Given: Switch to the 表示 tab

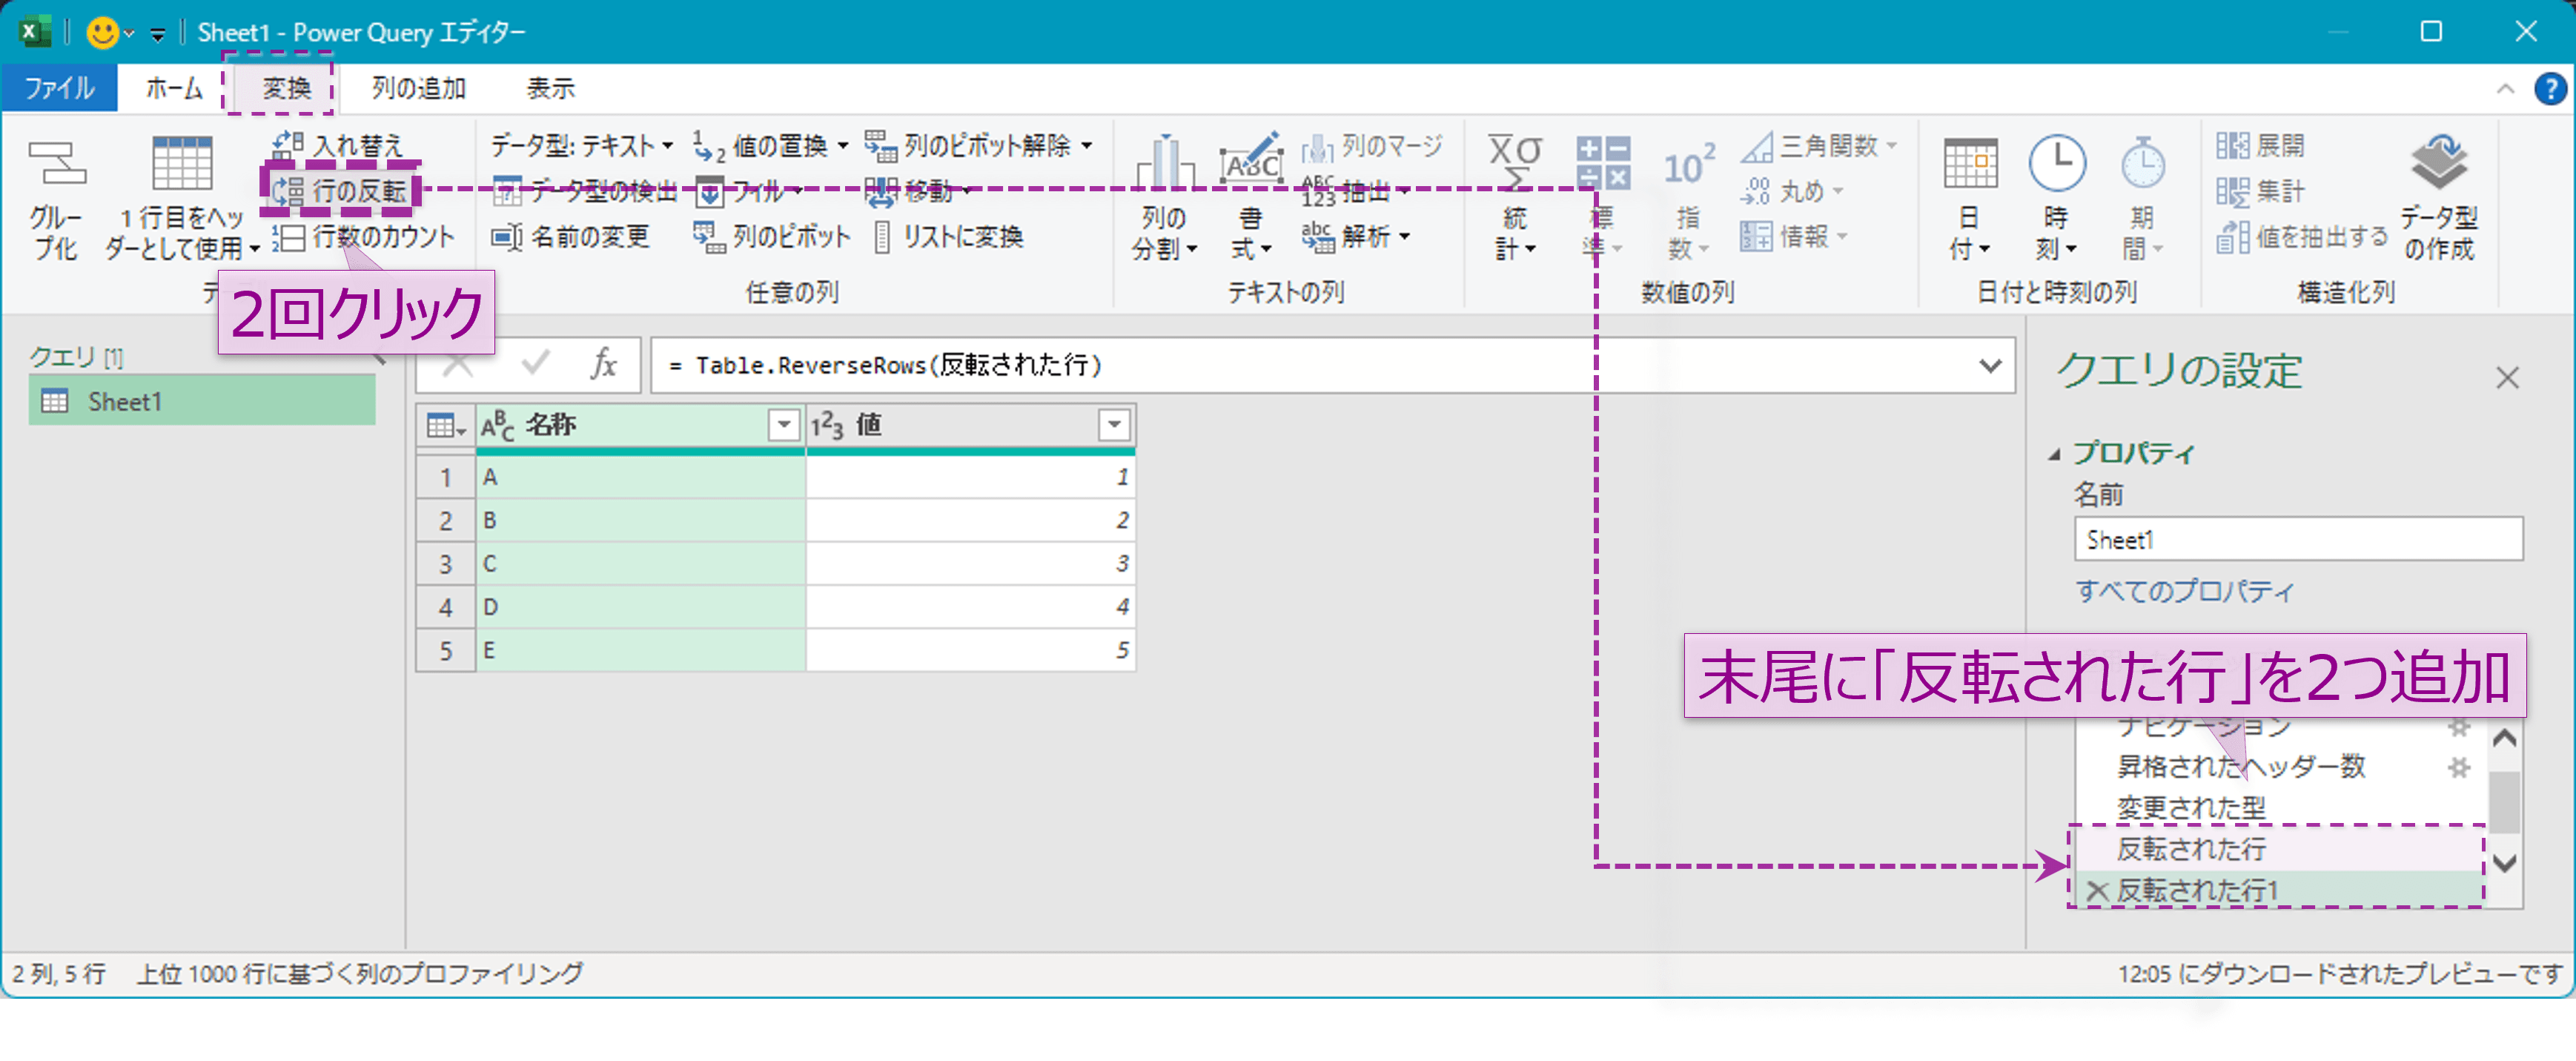Looking at the screenshot, I should click(x=551, y=88).
